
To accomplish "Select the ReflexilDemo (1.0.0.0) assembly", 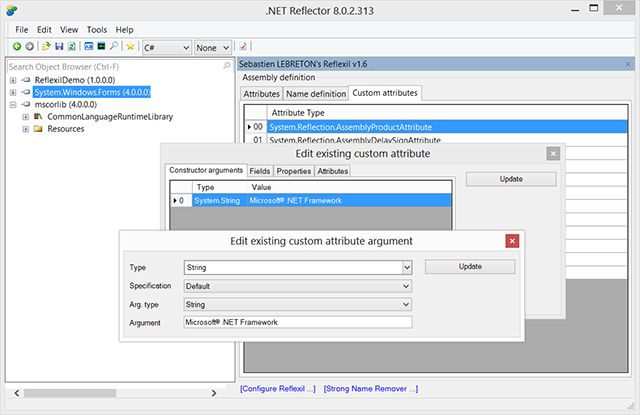I will [75, 80].
